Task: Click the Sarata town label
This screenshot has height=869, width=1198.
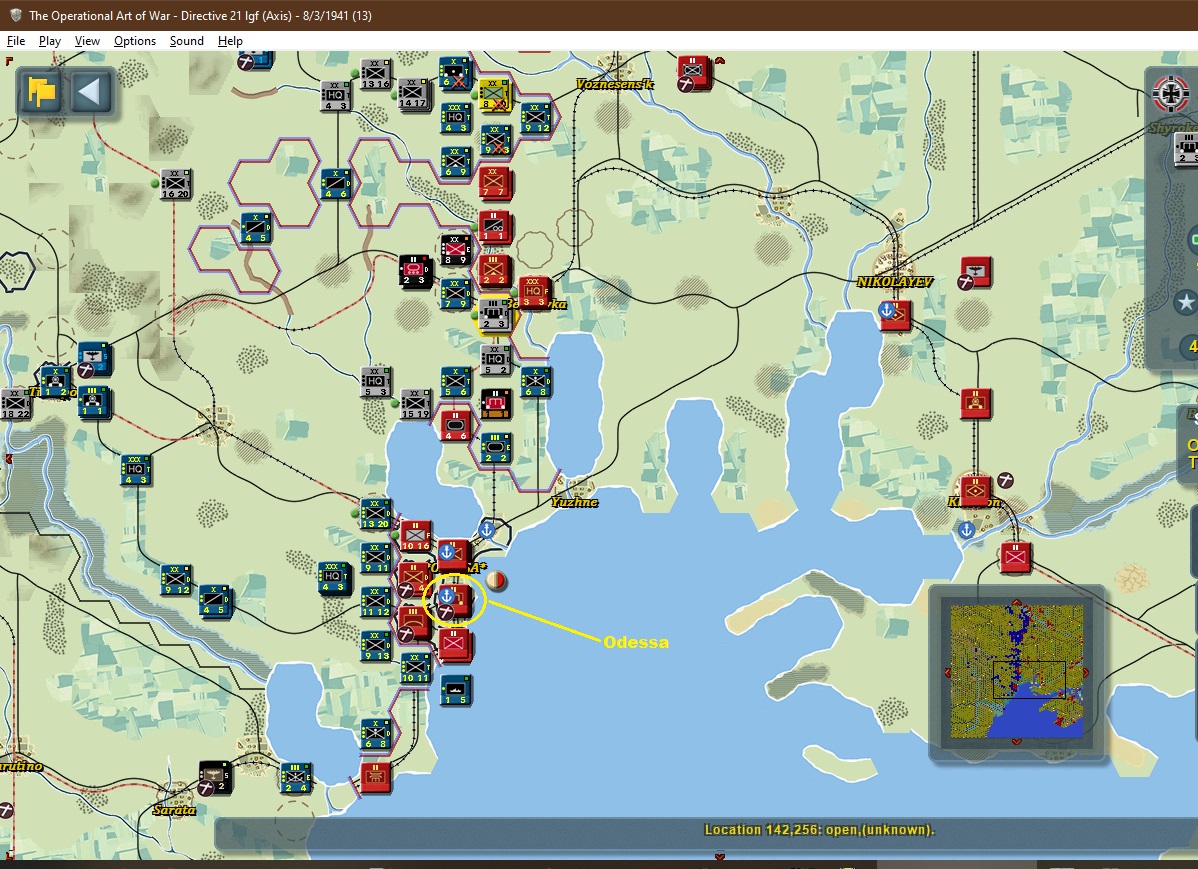Action: (174, 810)
